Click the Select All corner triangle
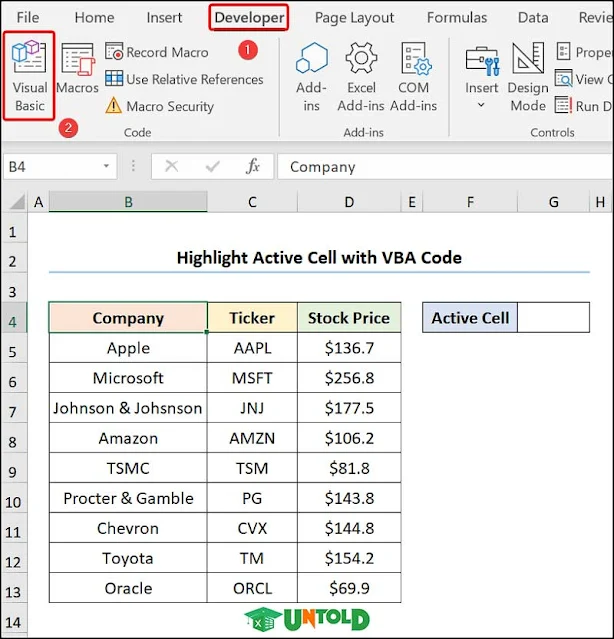This screenshot has height=639, width=614. pos(15,202)
